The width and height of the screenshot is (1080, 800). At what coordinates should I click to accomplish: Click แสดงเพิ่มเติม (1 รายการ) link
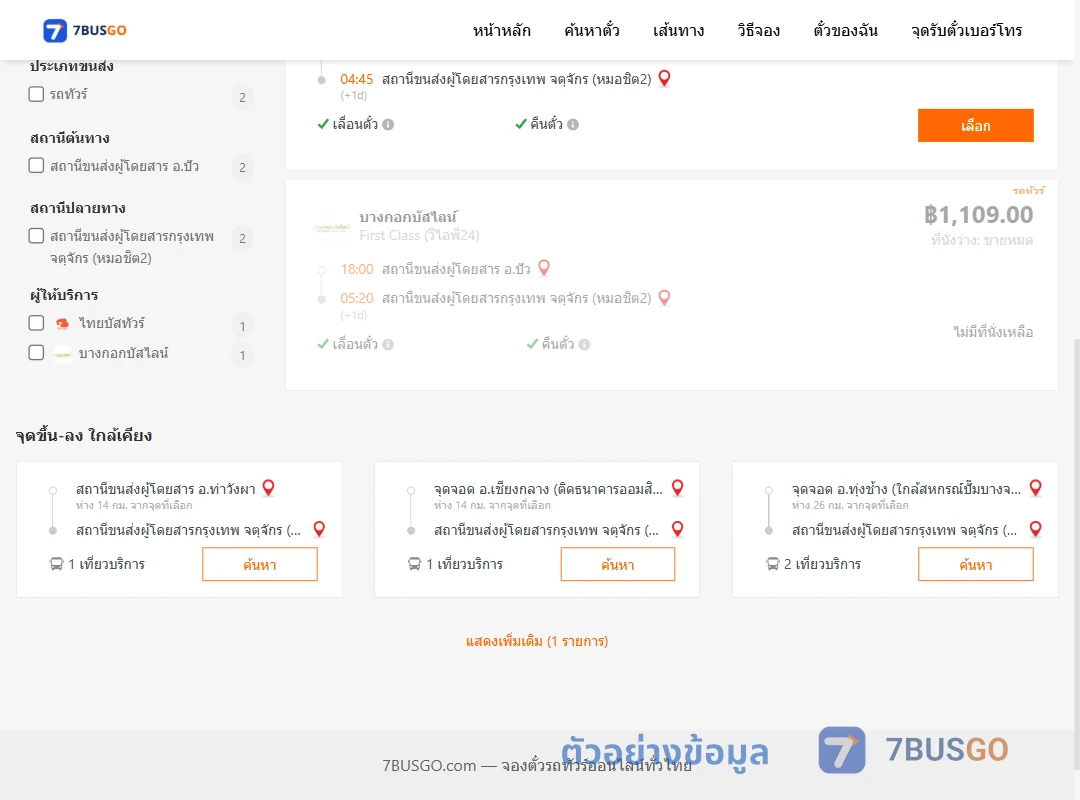(537, 642)
